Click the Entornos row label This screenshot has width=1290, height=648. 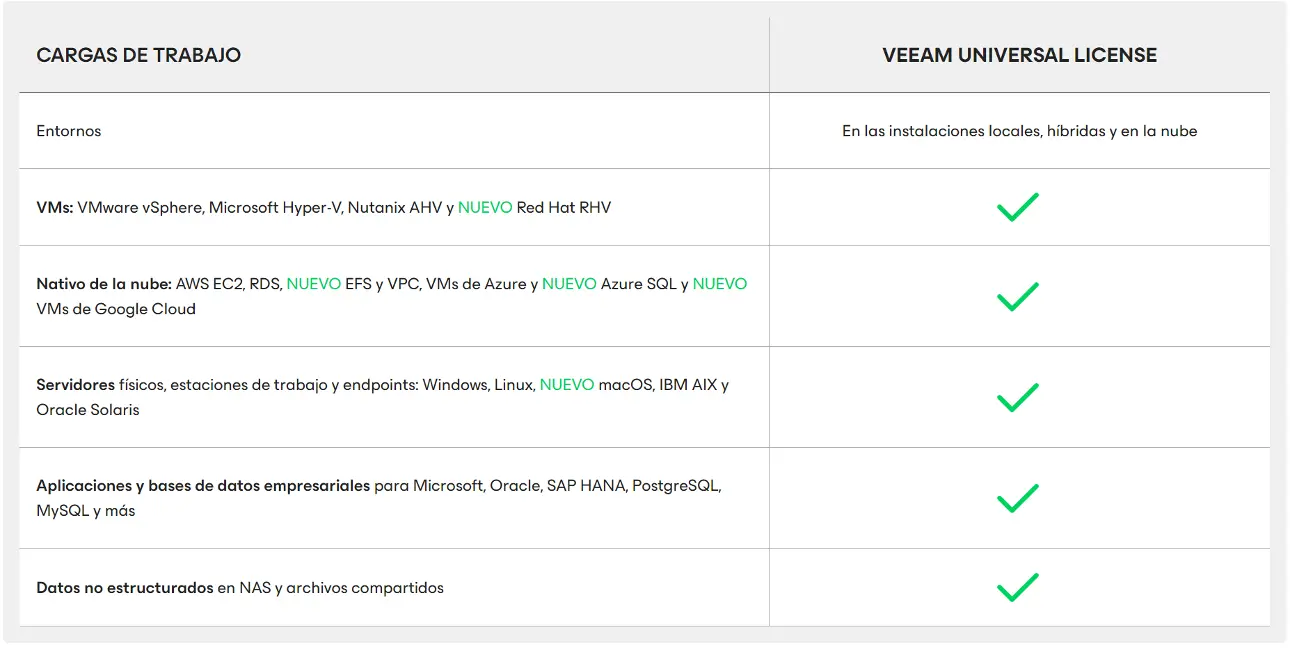(x=69, y=131)
